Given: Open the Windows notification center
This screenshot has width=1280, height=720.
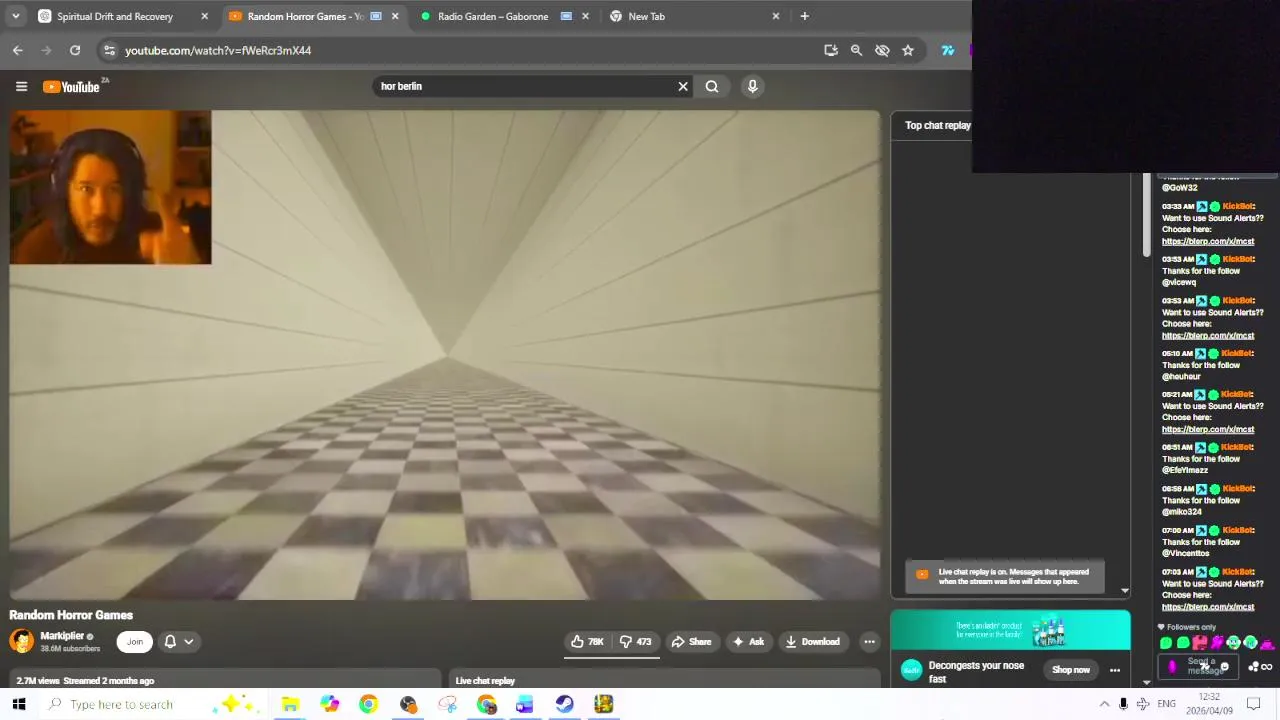Looking at the screenshot, I should 1254,704.
